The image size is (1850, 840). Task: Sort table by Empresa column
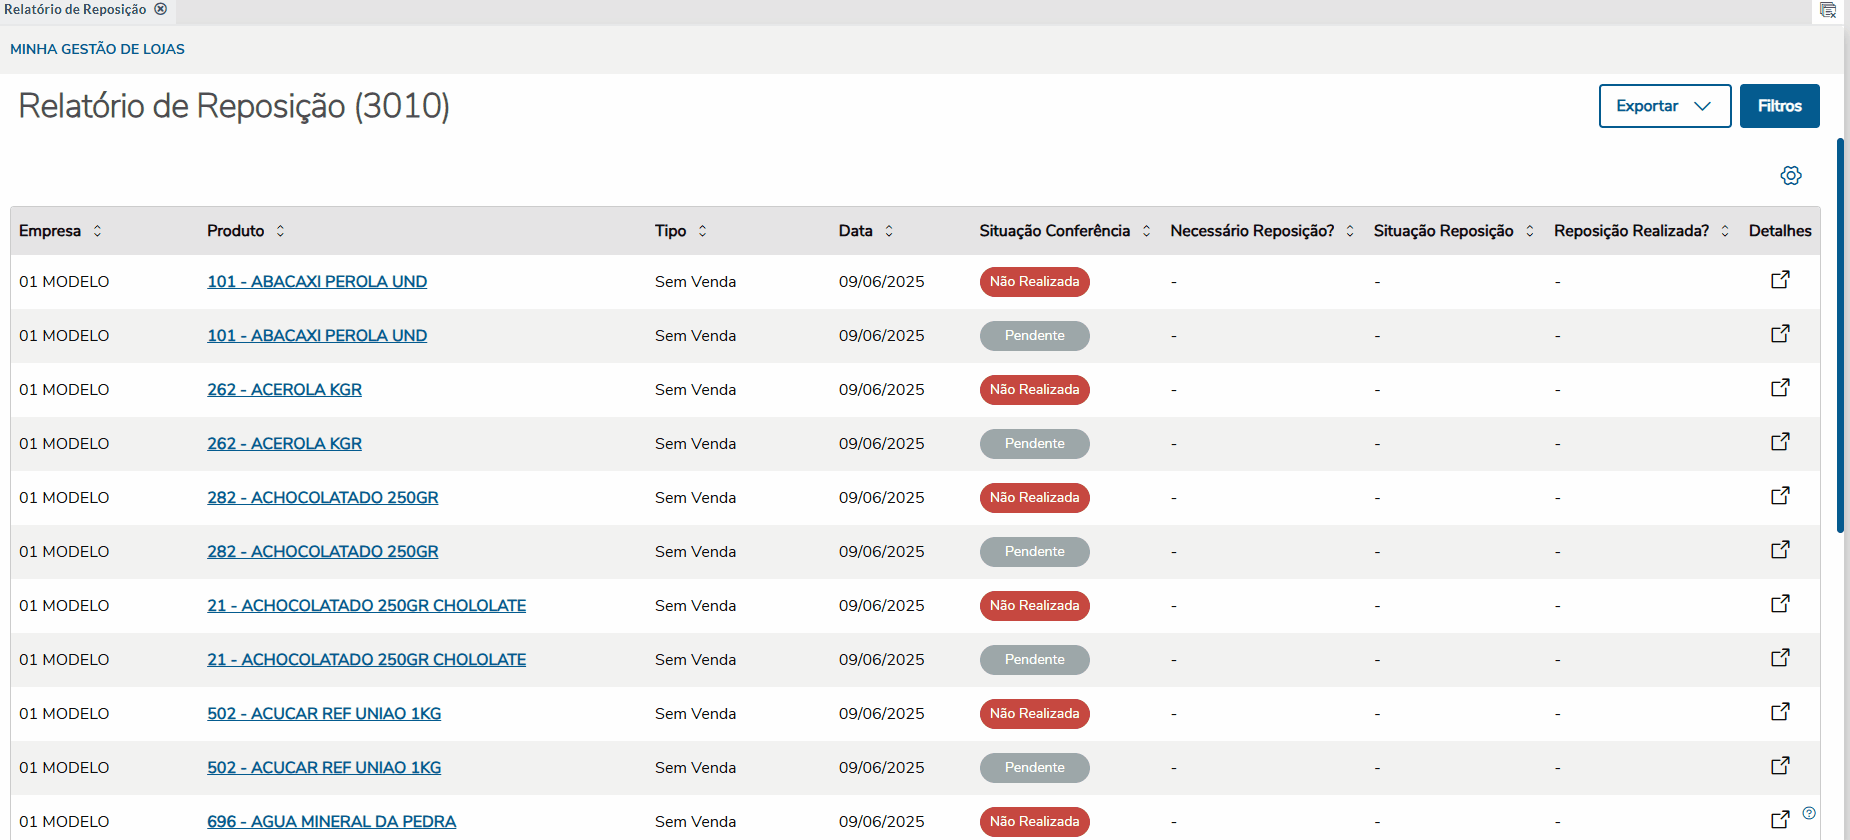[x=97, y=231]
